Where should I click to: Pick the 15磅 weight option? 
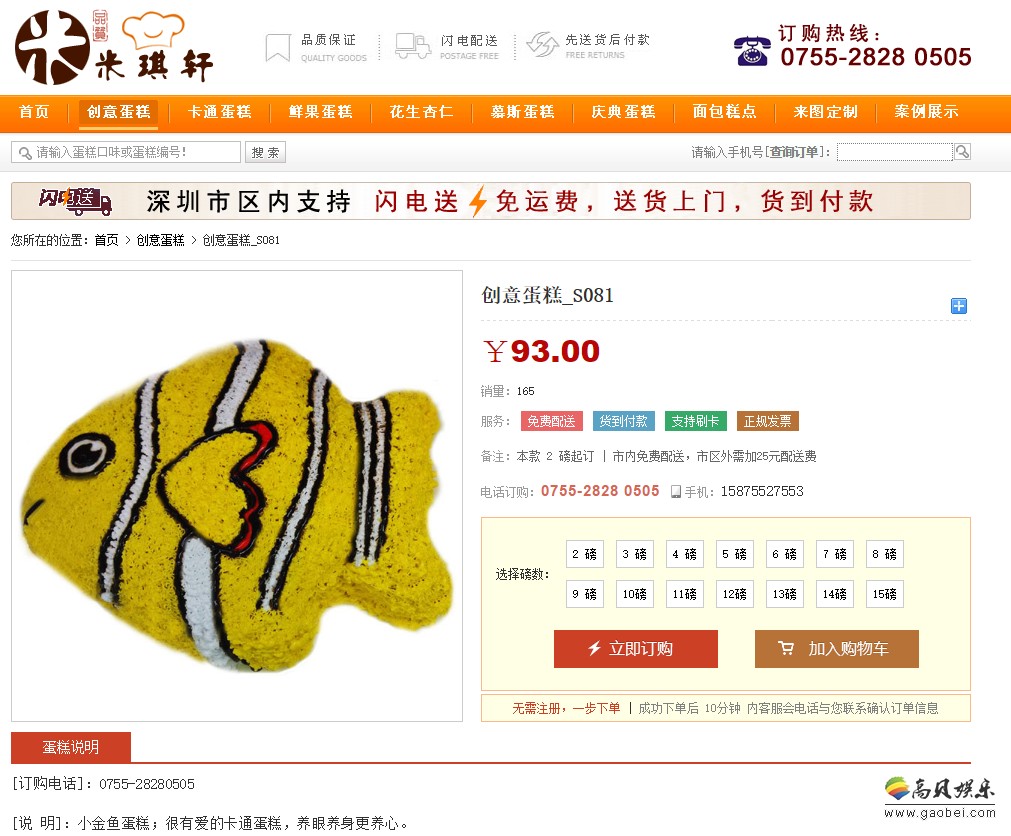tap(885, 594)
